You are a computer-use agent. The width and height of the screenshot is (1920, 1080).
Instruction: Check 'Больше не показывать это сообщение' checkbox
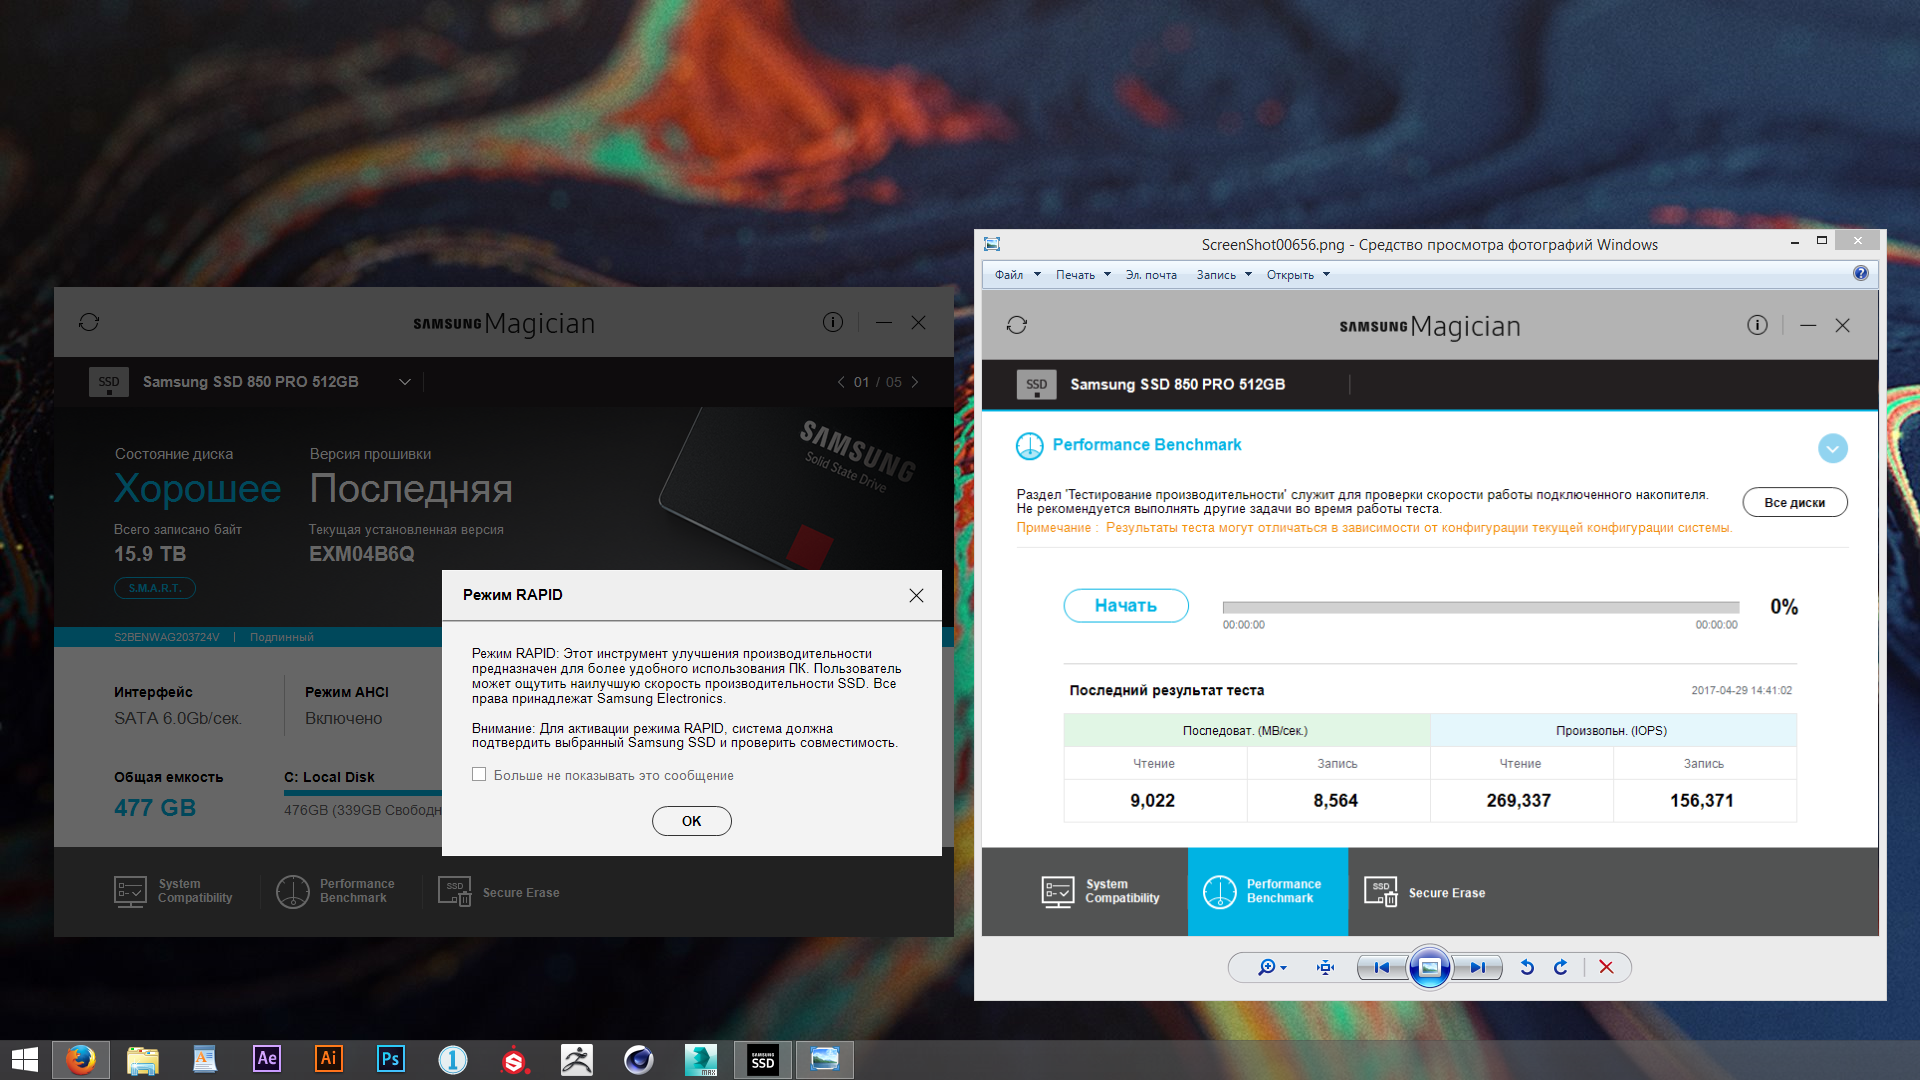pyautogui.click(x=479, y=775)
